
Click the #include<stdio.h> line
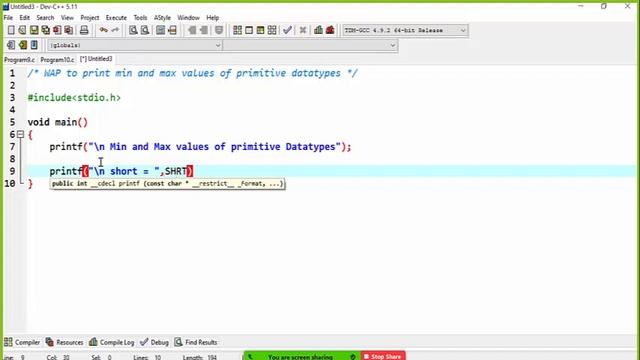(74, 98)
